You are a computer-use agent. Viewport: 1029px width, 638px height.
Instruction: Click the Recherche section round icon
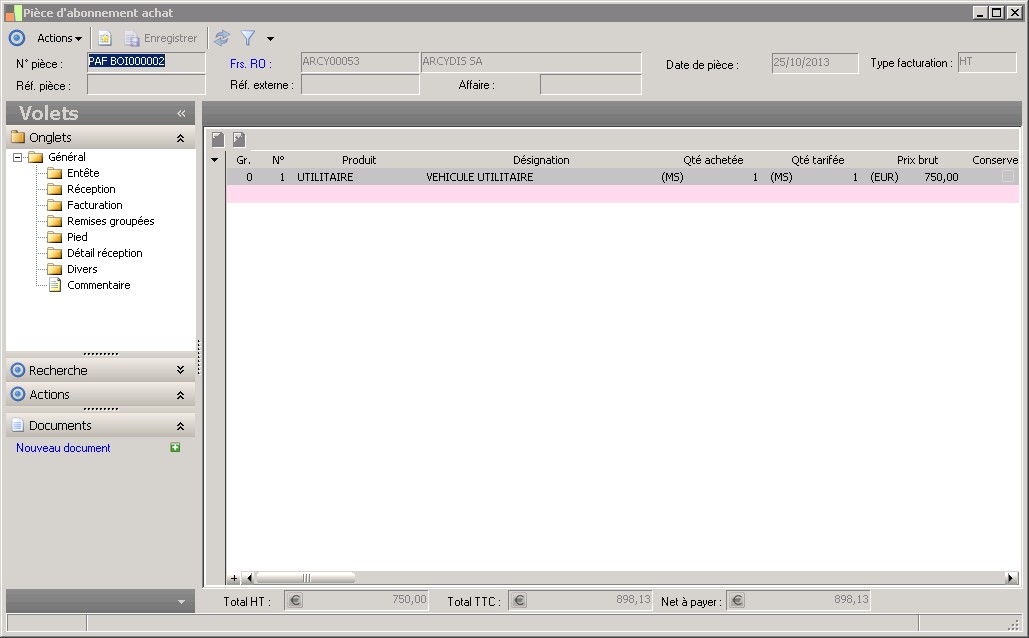[18, 371]
